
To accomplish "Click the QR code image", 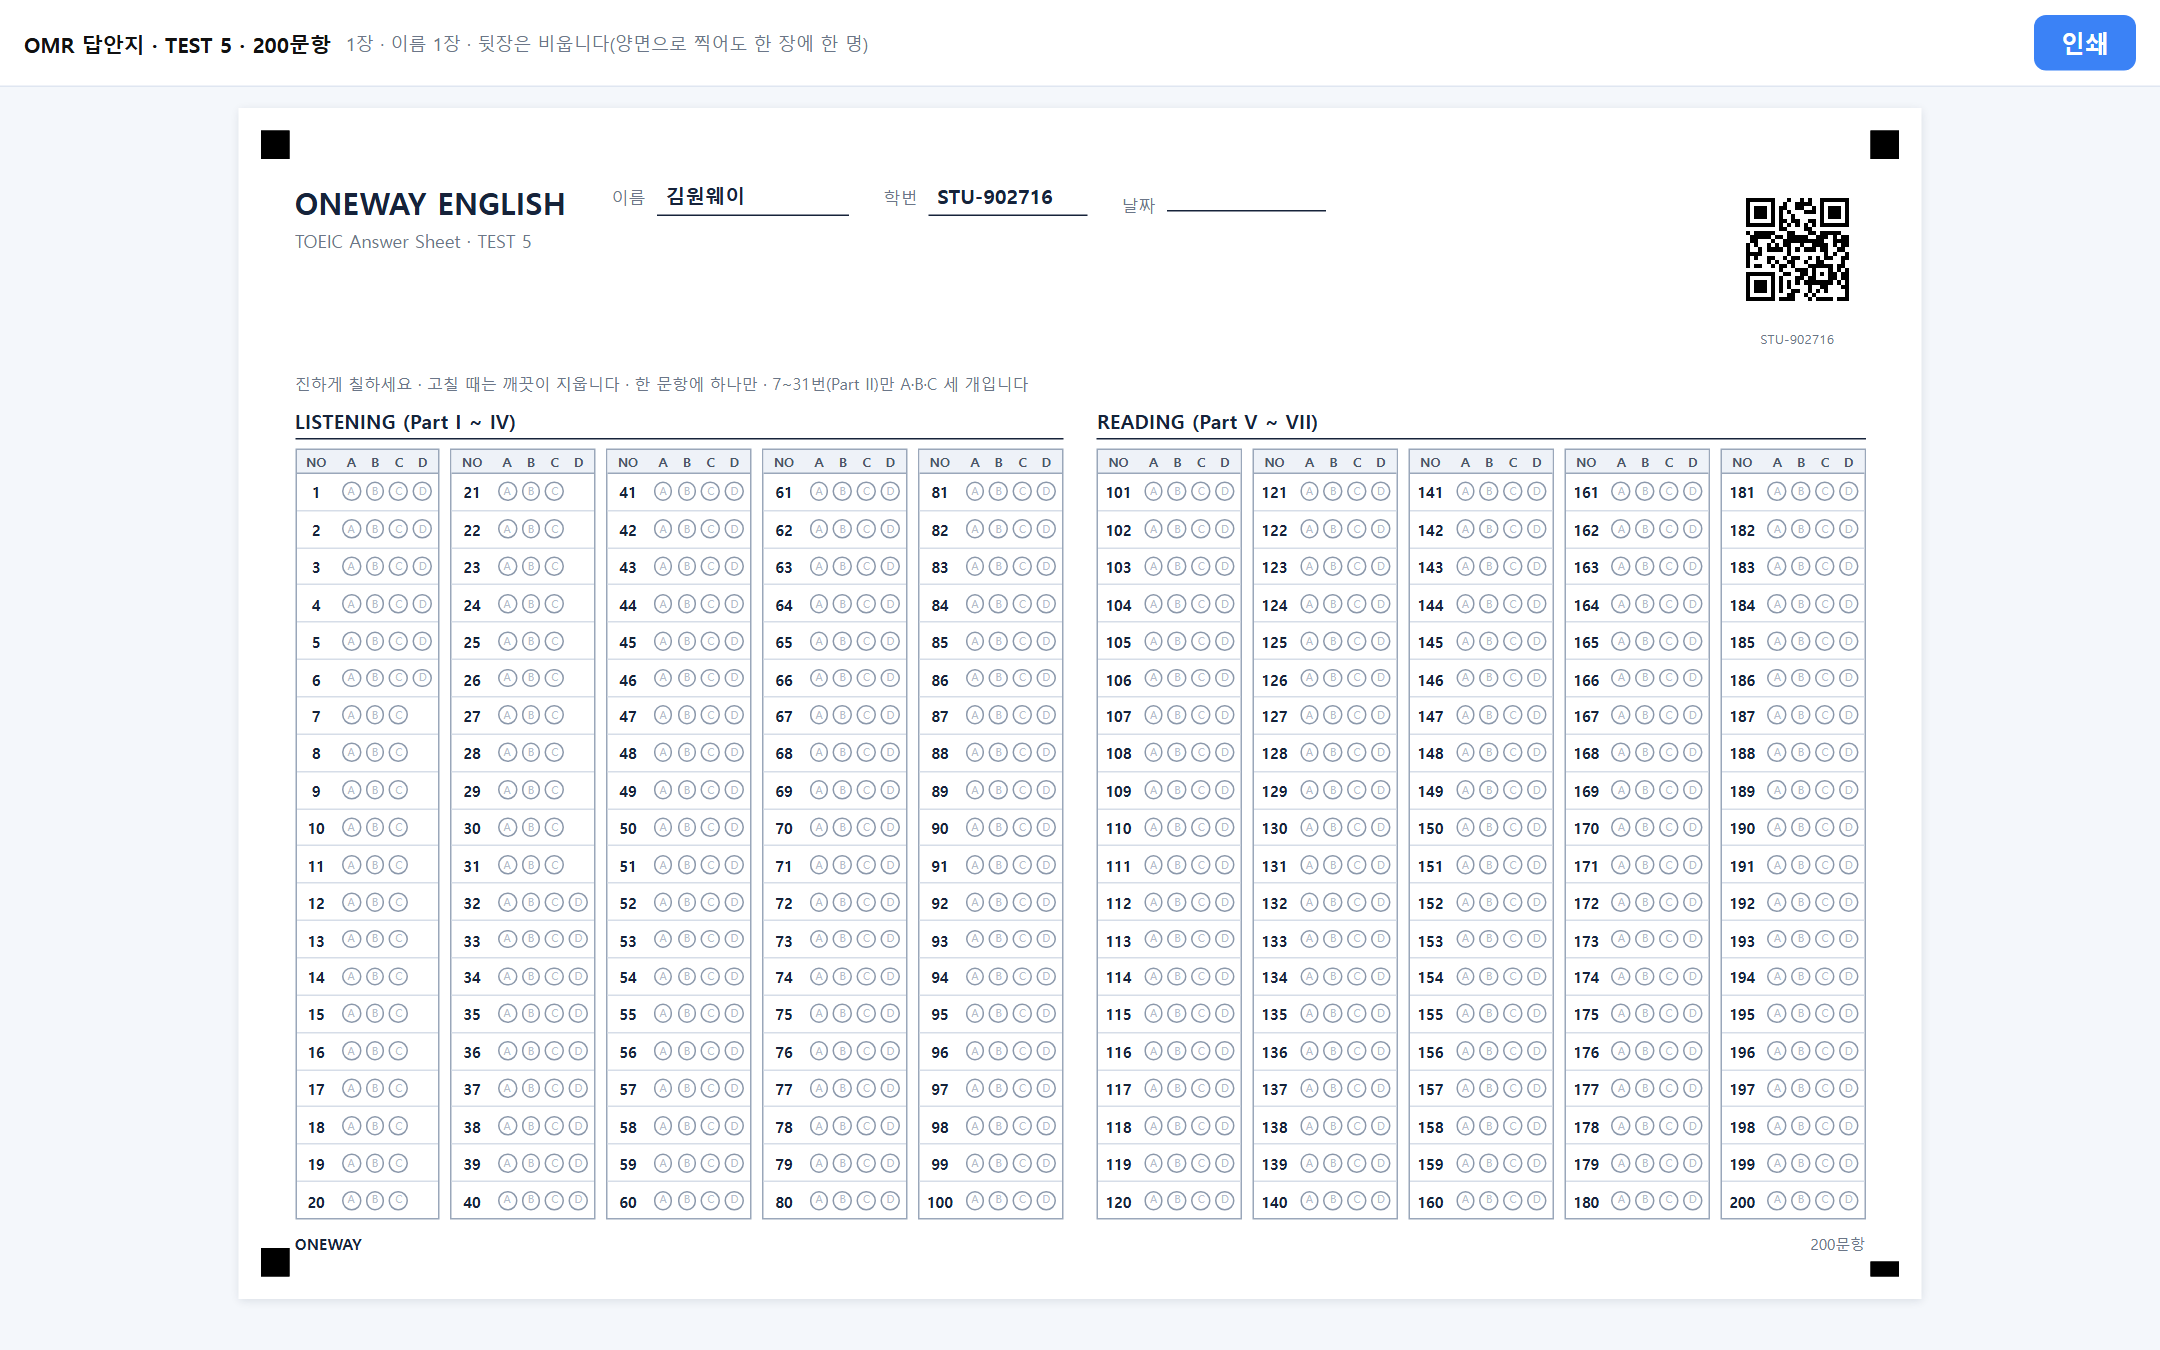I will click(1797, 249).
